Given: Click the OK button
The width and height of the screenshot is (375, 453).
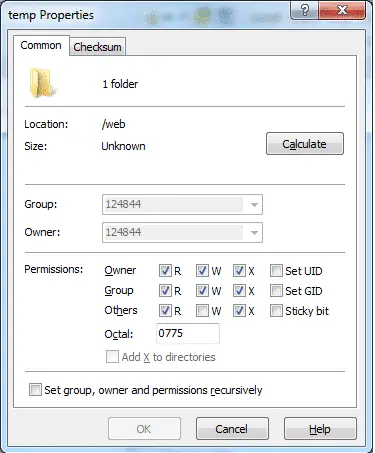Looking at the screenshot, I should click(x=144, y=429).
